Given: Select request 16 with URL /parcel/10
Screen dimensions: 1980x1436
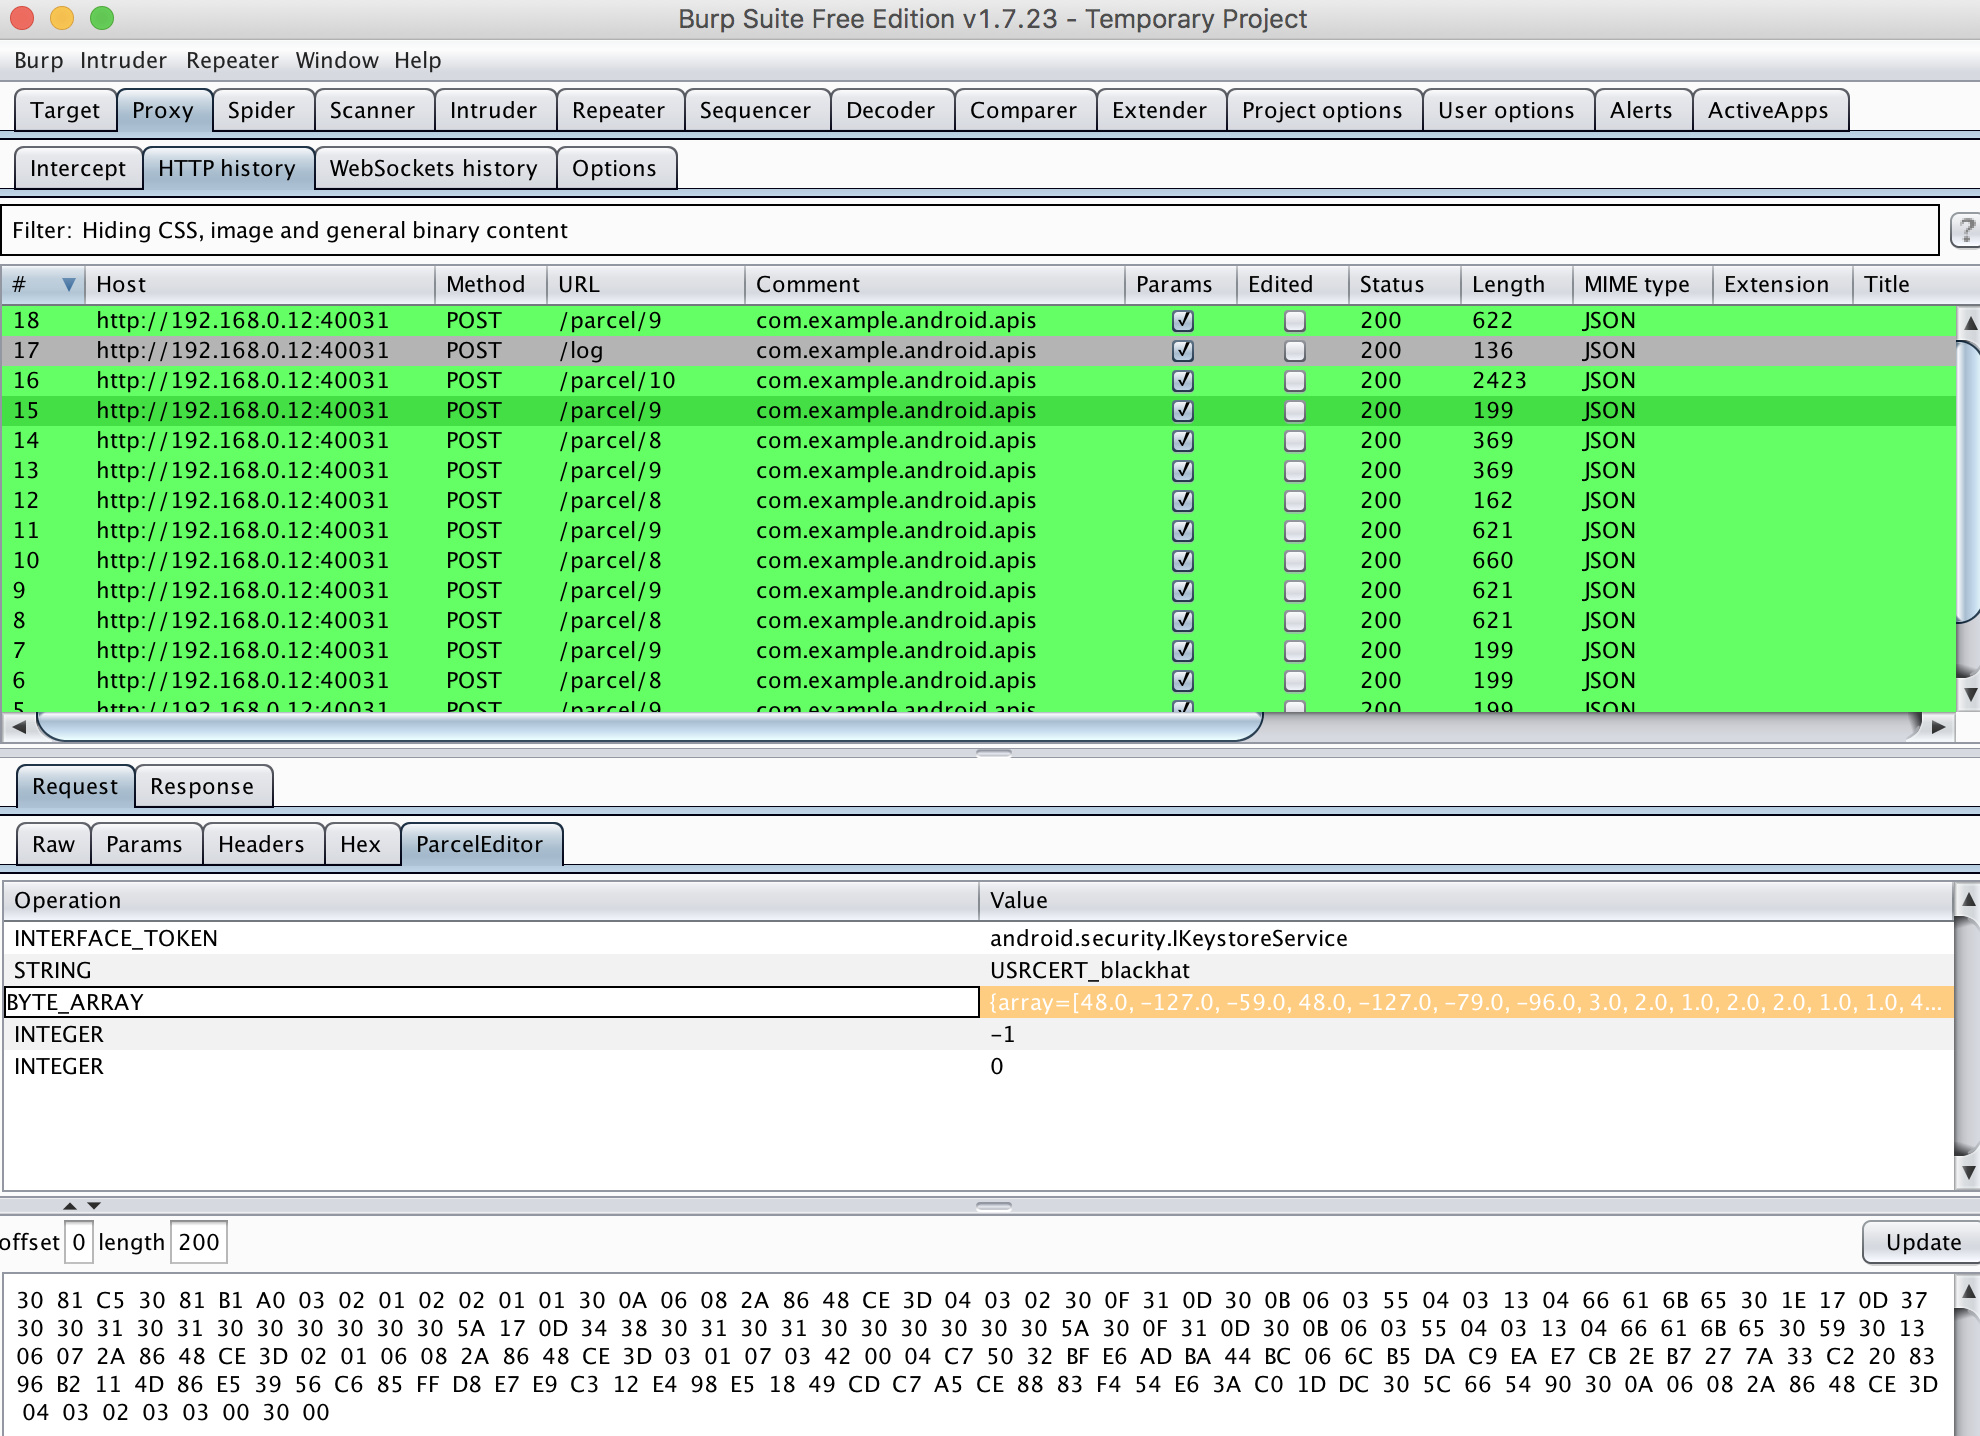Looking at the screenshot, I should [978, 381].
